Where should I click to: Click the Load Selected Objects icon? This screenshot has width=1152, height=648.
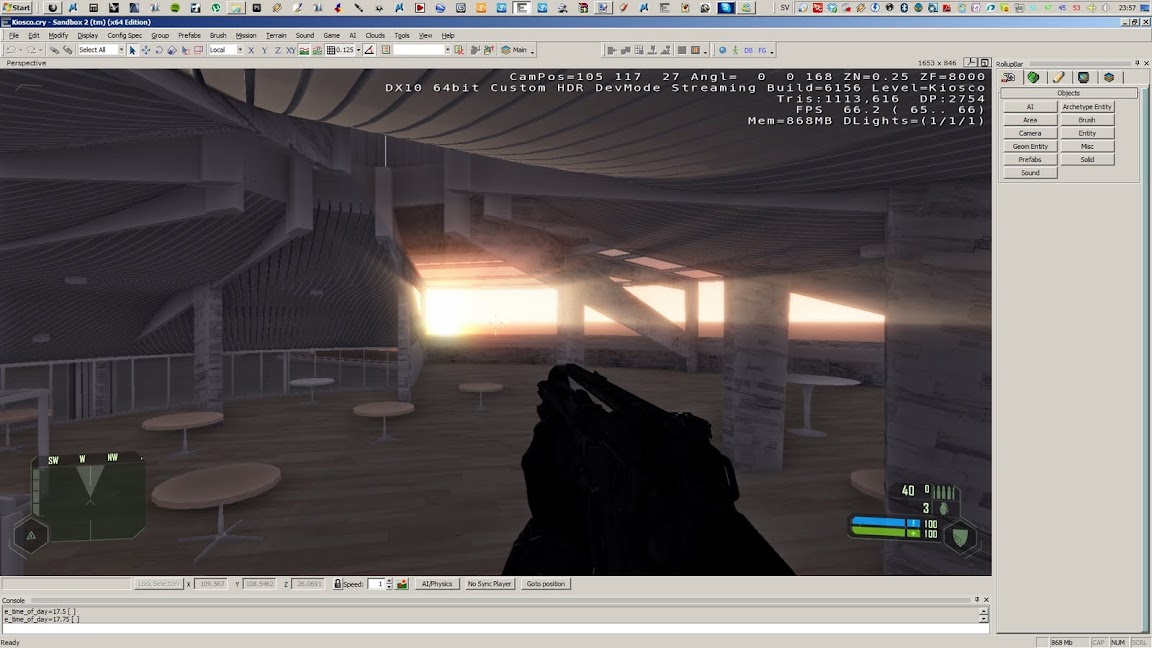489,50
